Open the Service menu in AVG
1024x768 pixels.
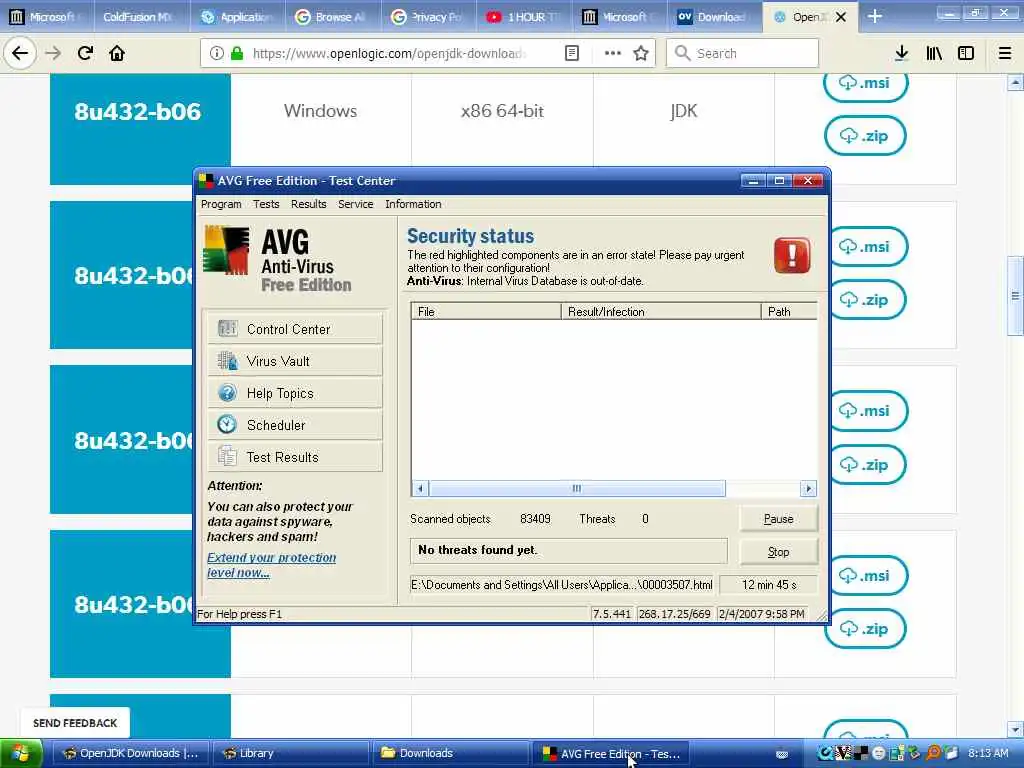click(x=355, y=204)
